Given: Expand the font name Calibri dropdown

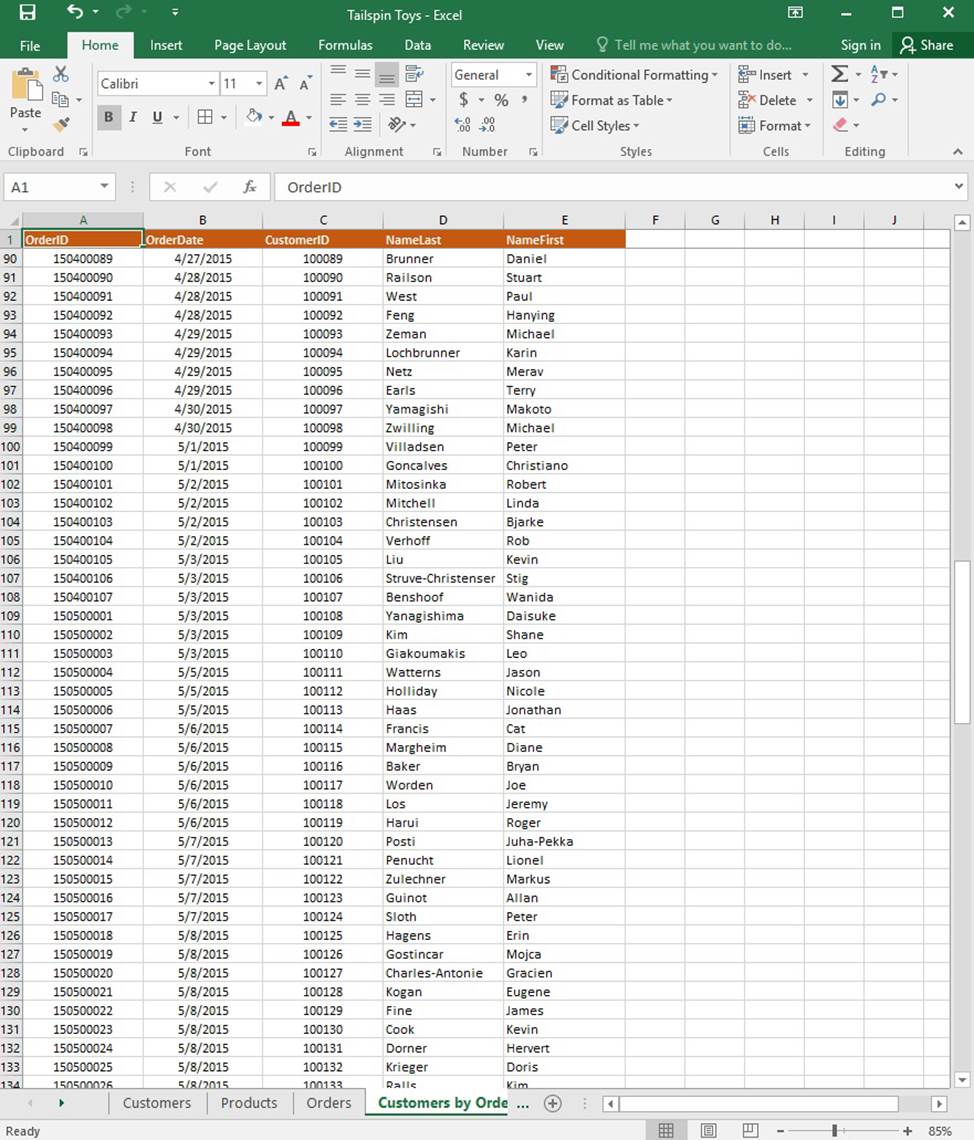Looking at the screenshot, I should (211, 84).
